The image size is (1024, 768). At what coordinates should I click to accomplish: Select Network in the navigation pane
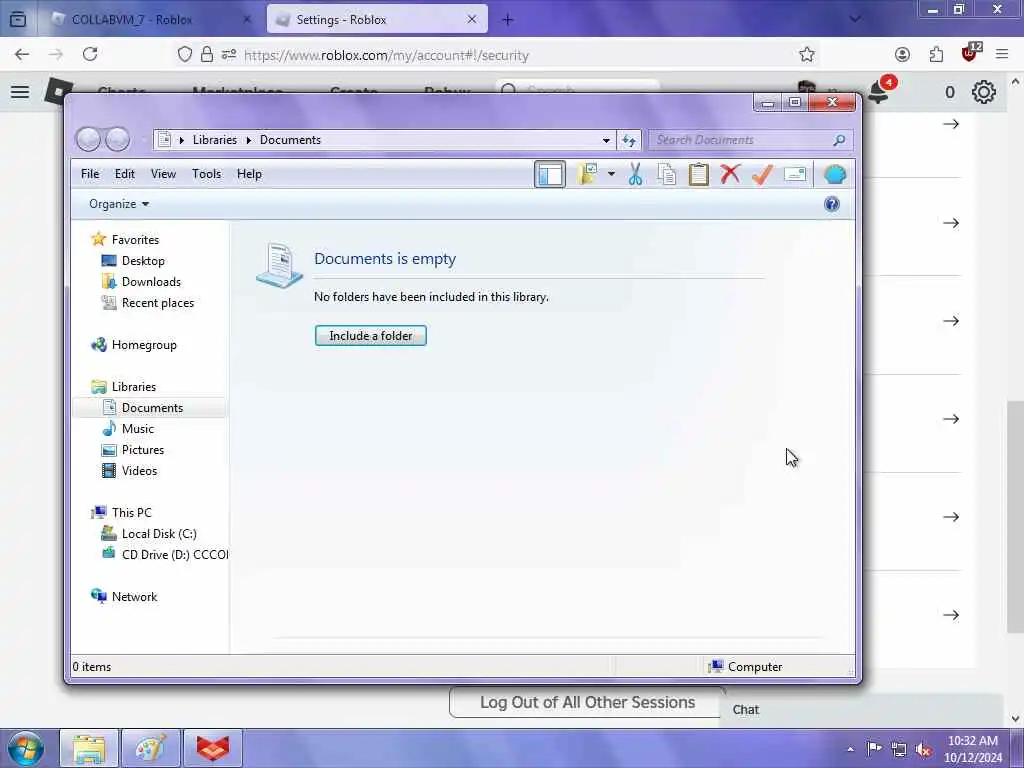tap(124, 596)
